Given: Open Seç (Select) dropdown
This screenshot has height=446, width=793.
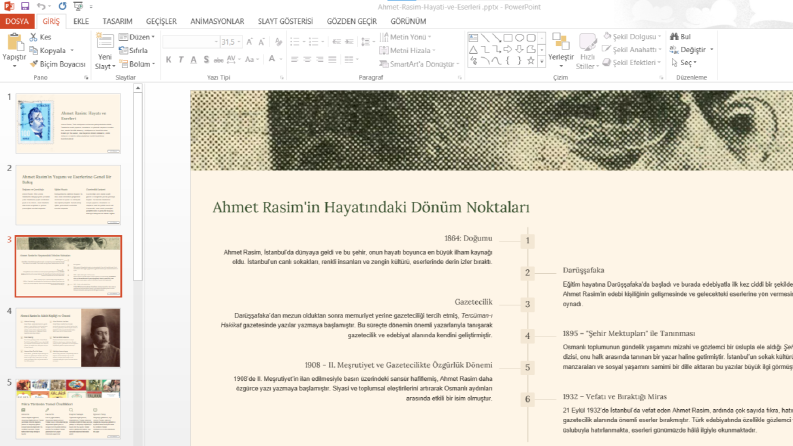Looking at the screenshot, I should tap(684, 63).
